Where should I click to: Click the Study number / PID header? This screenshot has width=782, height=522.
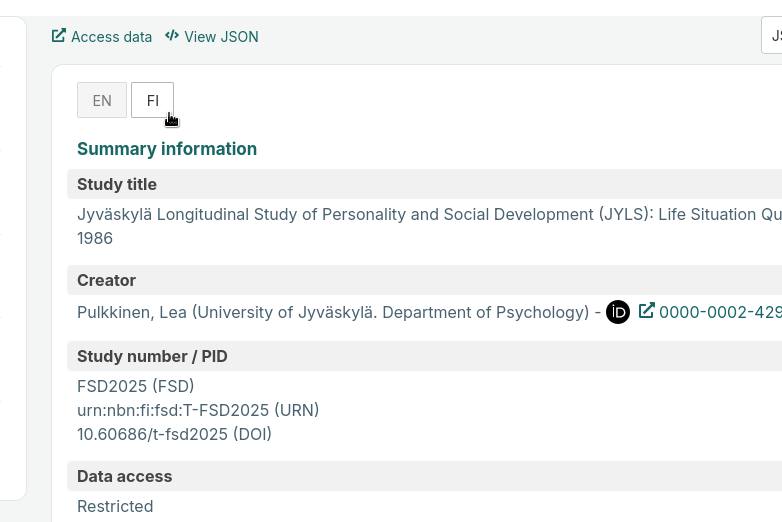[424, 356]
